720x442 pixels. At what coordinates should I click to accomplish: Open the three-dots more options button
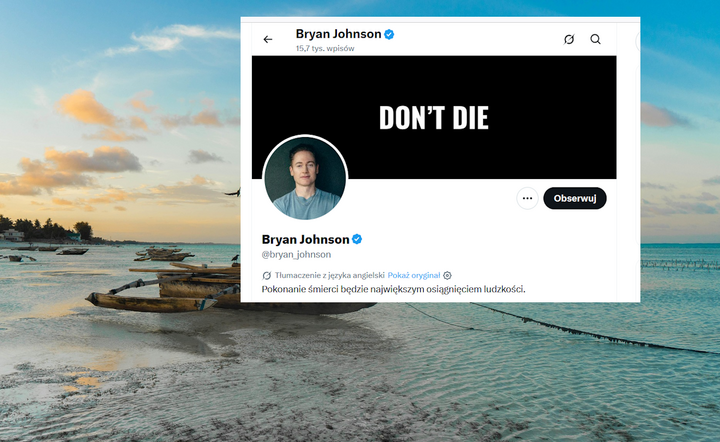(x=527, y=198)
